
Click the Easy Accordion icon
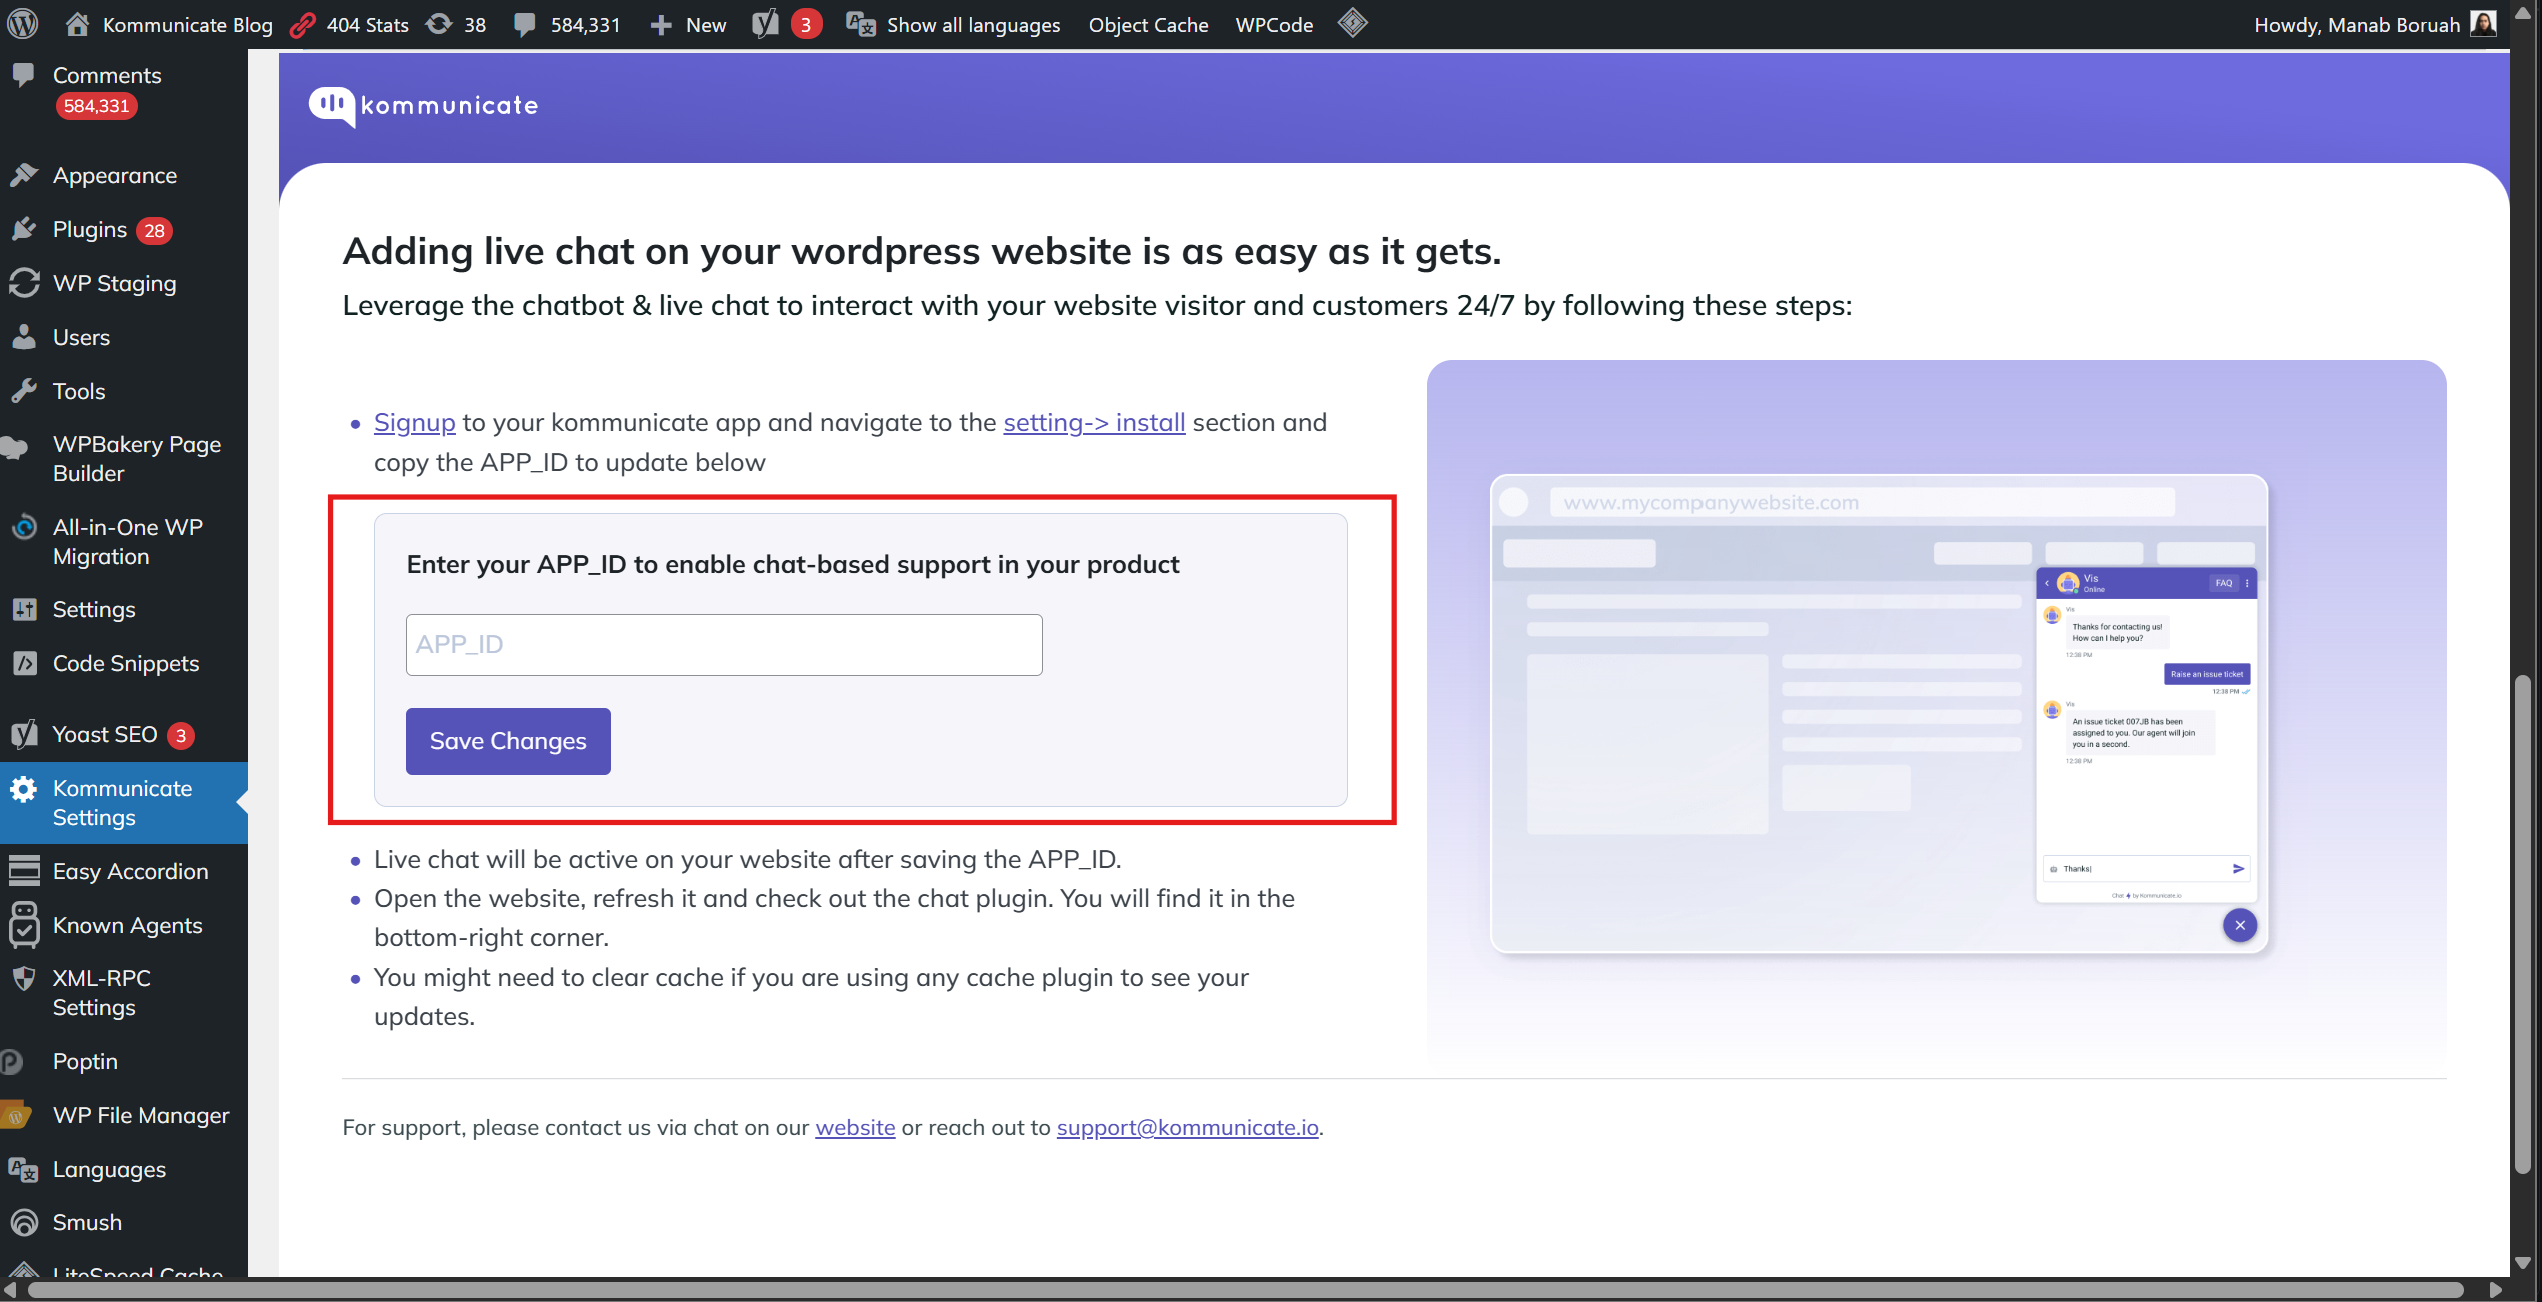(24, 871)
